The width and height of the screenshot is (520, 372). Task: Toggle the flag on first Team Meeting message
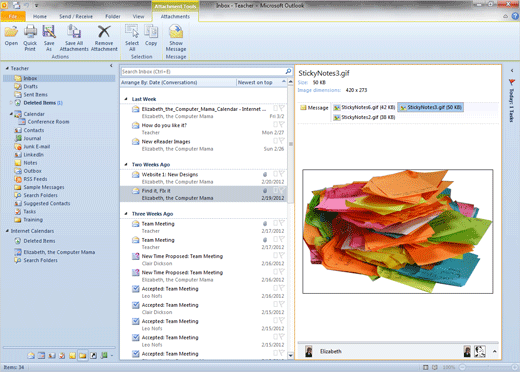[x=282, y=223]
